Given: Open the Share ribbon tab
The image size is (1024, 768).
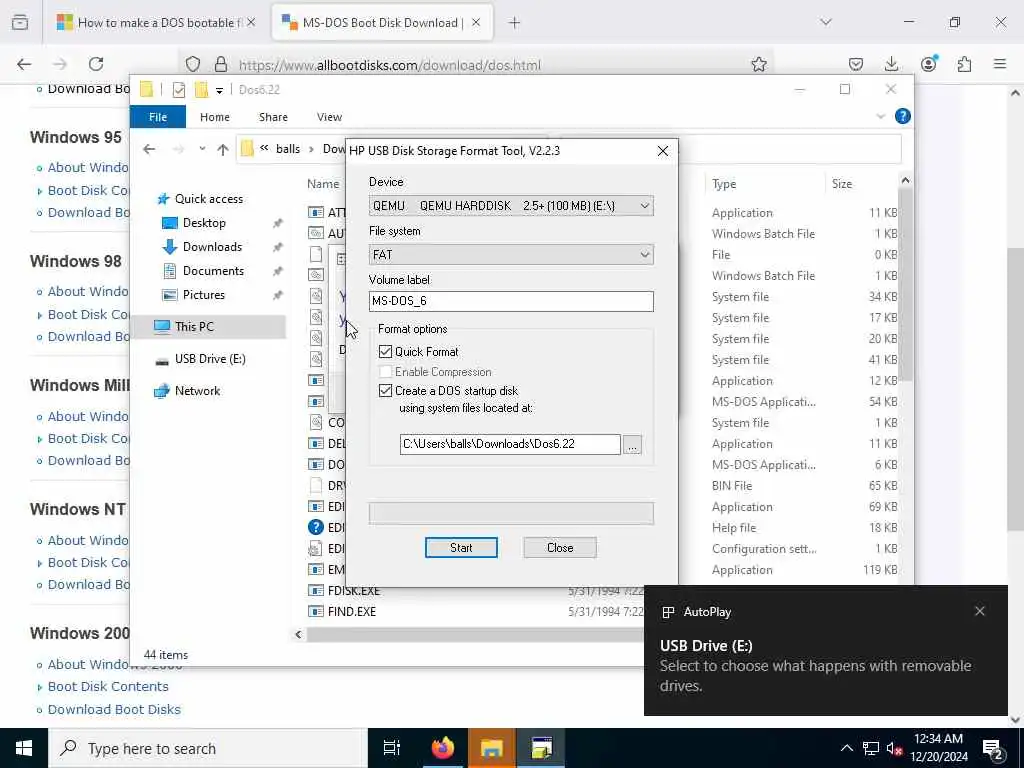Looking at the screenshot, I should (x=273, y=117).
